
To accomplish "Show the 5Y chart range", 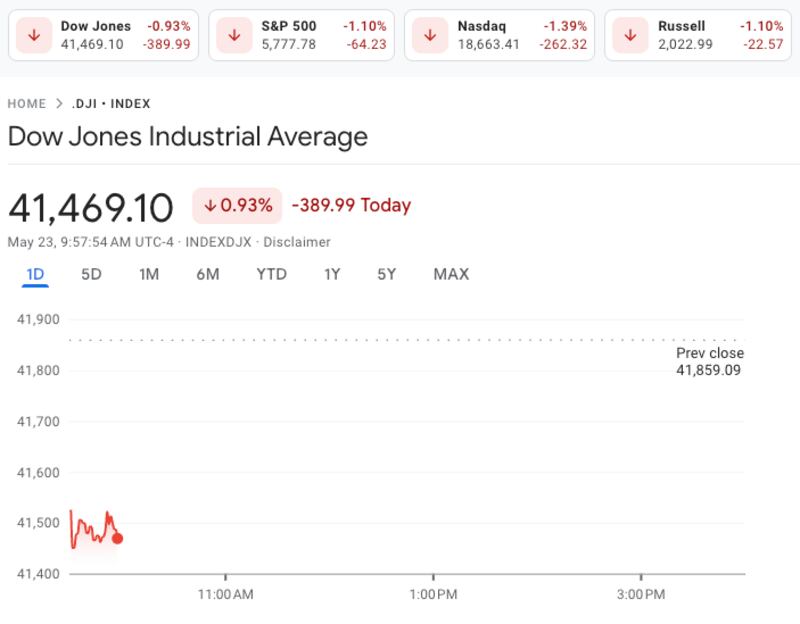I will coord(387,274).
